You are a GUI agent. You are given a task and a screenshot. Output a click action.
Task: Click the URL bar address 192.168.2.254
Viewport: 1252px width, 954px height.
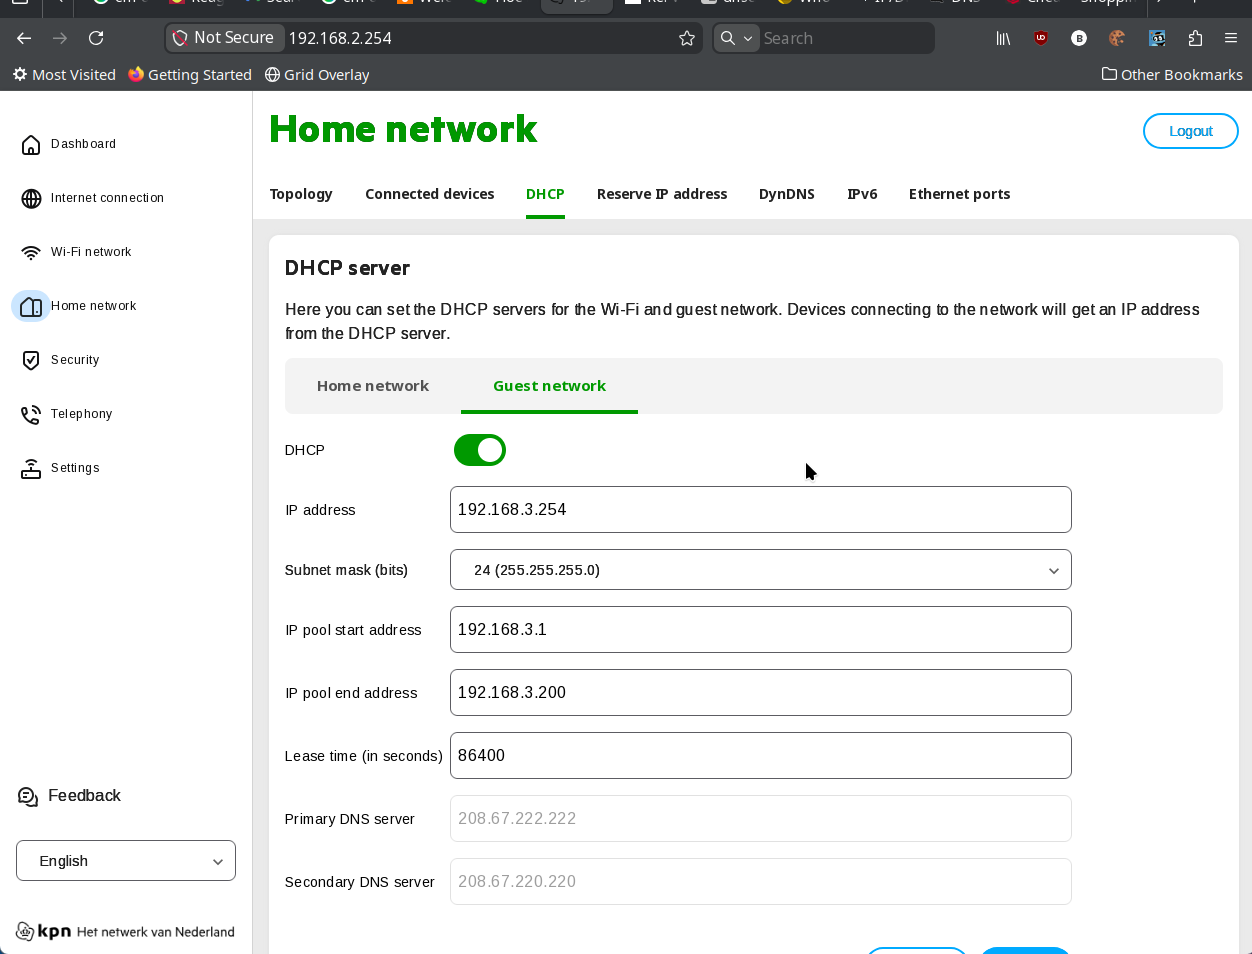tap(340, 38)
